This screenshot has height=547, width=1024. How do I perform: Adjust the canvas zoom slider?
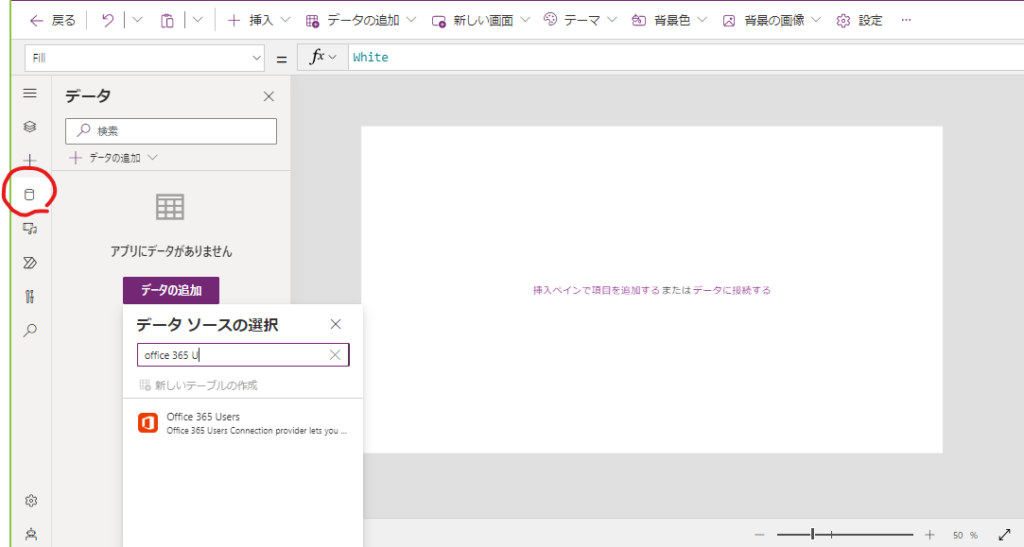click(844, 535)
